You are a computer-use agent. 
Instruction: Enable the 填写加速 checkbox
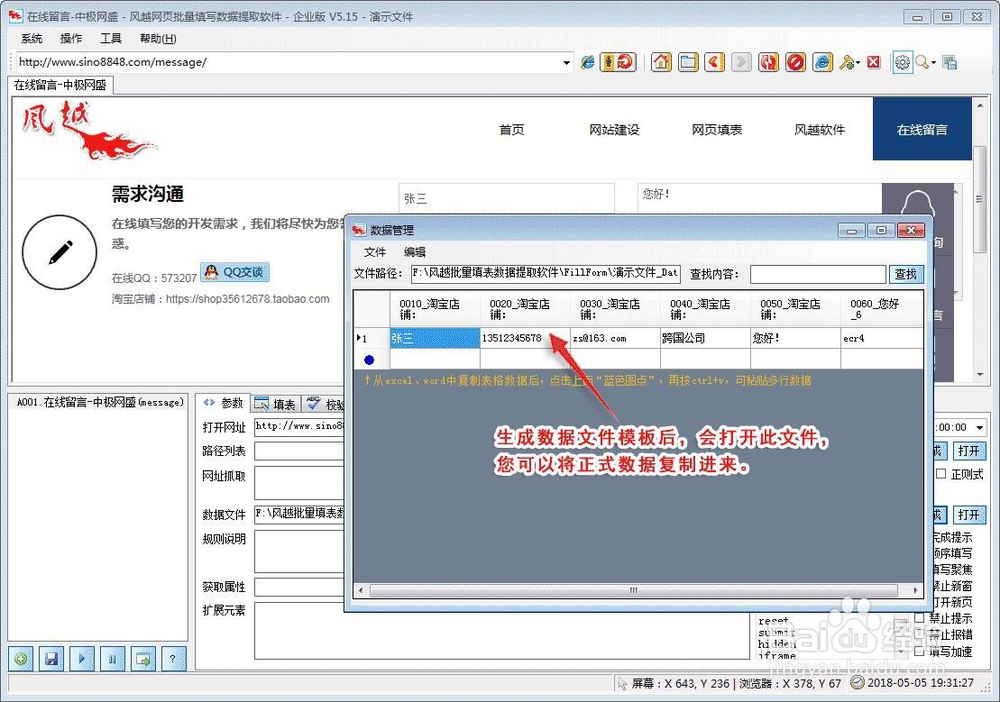(x=919, y=651)
